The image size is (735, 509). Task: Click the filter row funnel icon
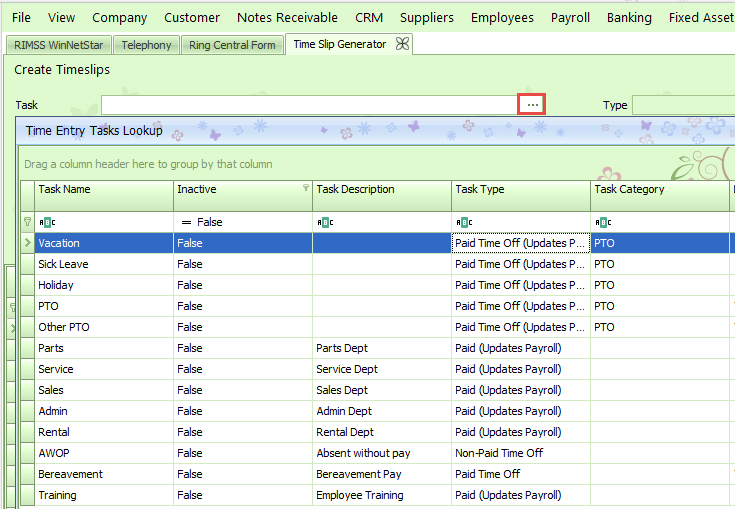coord(27,222)
